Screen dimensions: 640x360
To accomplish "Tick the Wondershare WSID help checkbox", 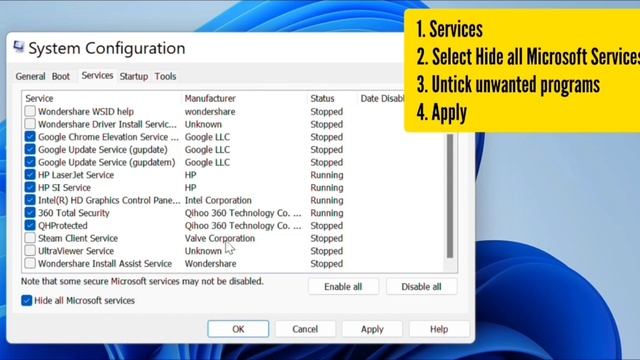I will (30, 111).
